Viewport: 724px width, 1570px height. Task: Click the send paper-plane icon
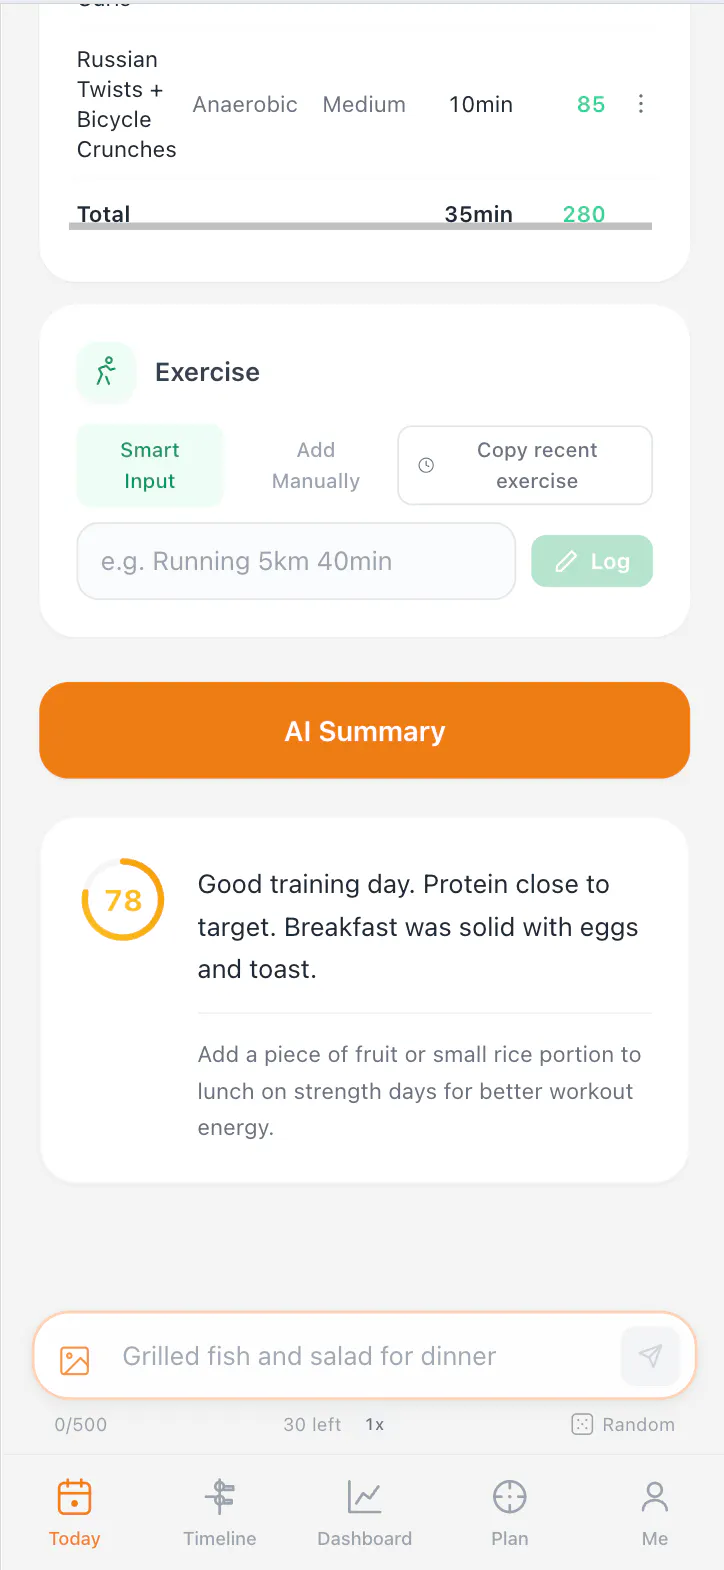click(x=650, y=1356)
